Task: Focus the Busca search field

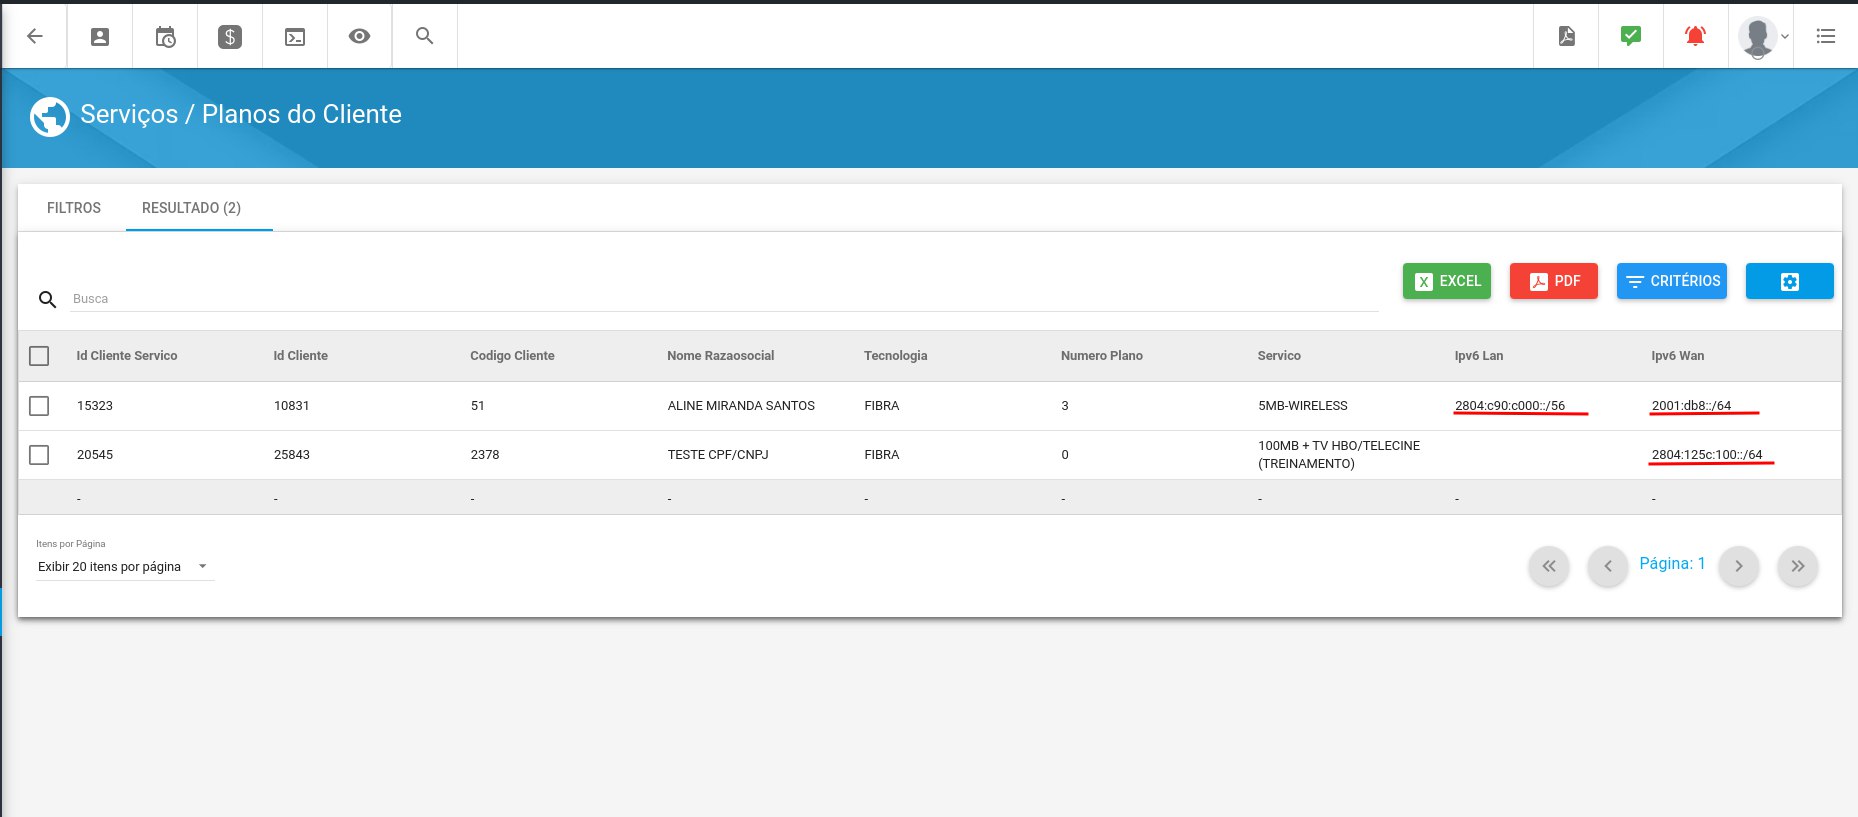Action: click(x=724, y=299)
